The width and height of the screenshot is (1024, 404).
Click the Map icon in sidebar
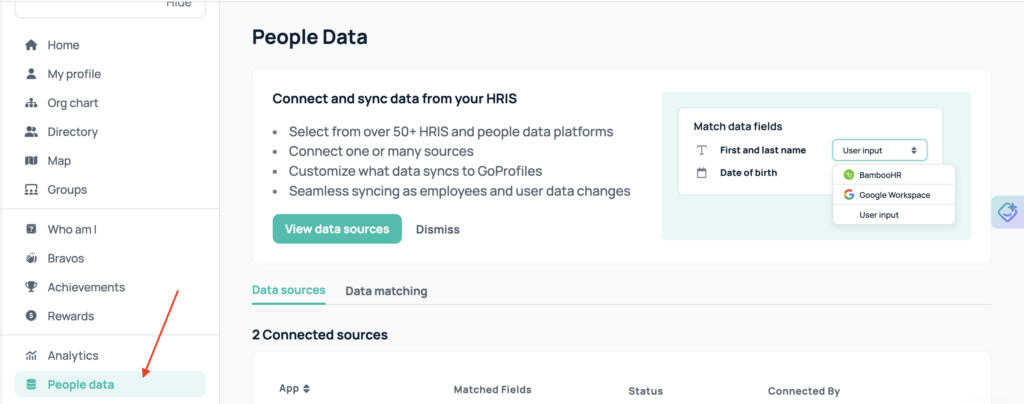pyautogui.click(x=31, y=161)
